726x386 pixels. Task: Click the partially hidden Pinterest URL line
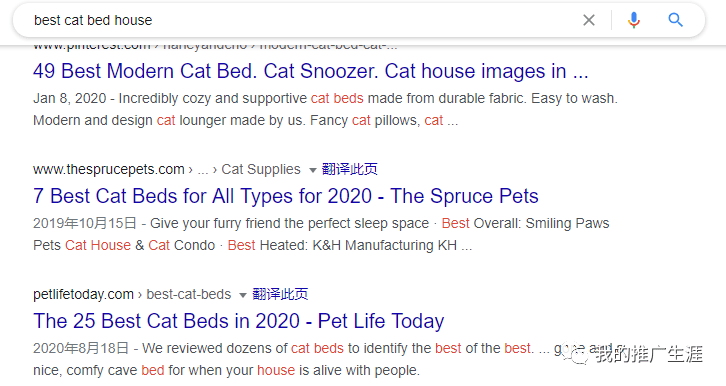click(x=215, y=47)
